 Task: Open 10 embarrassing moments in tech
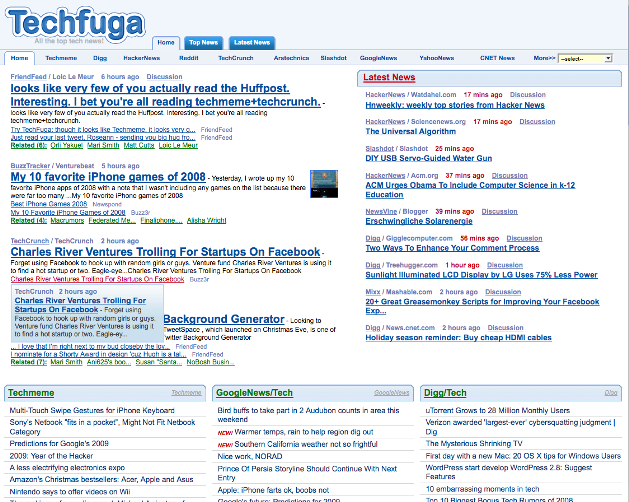click(x=482, y=489)
